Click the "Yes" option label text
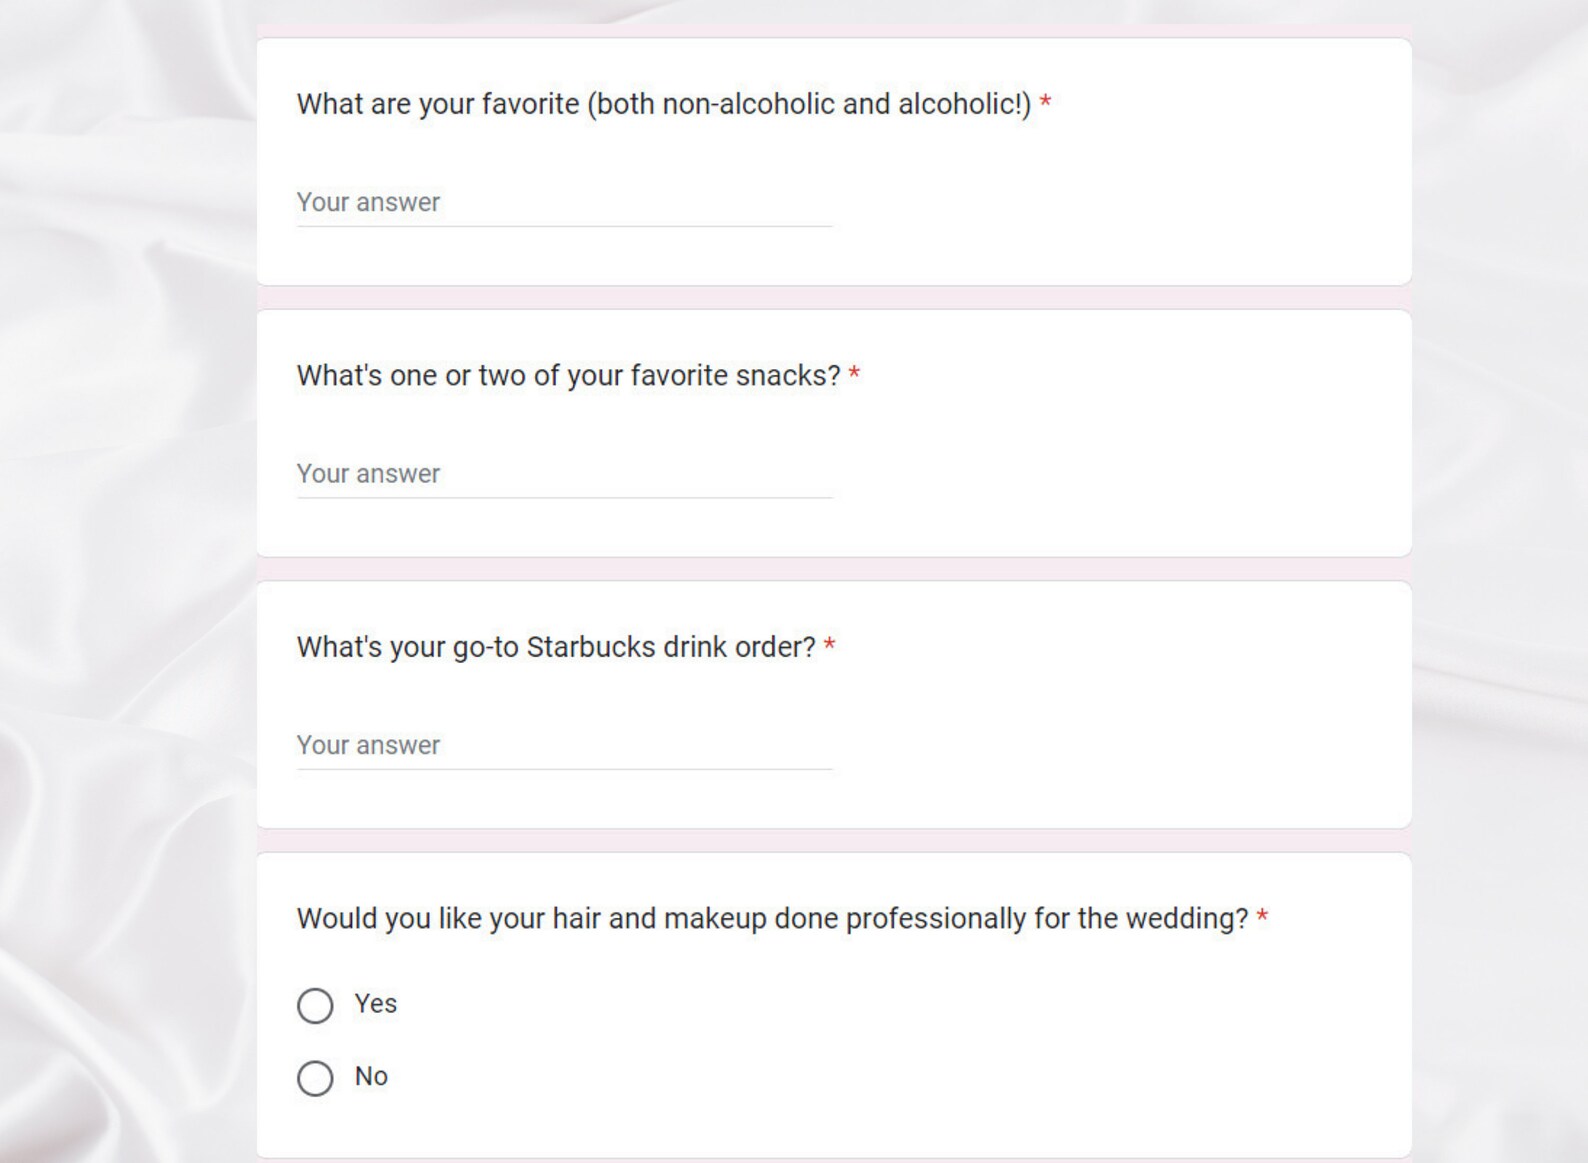 376,1003
